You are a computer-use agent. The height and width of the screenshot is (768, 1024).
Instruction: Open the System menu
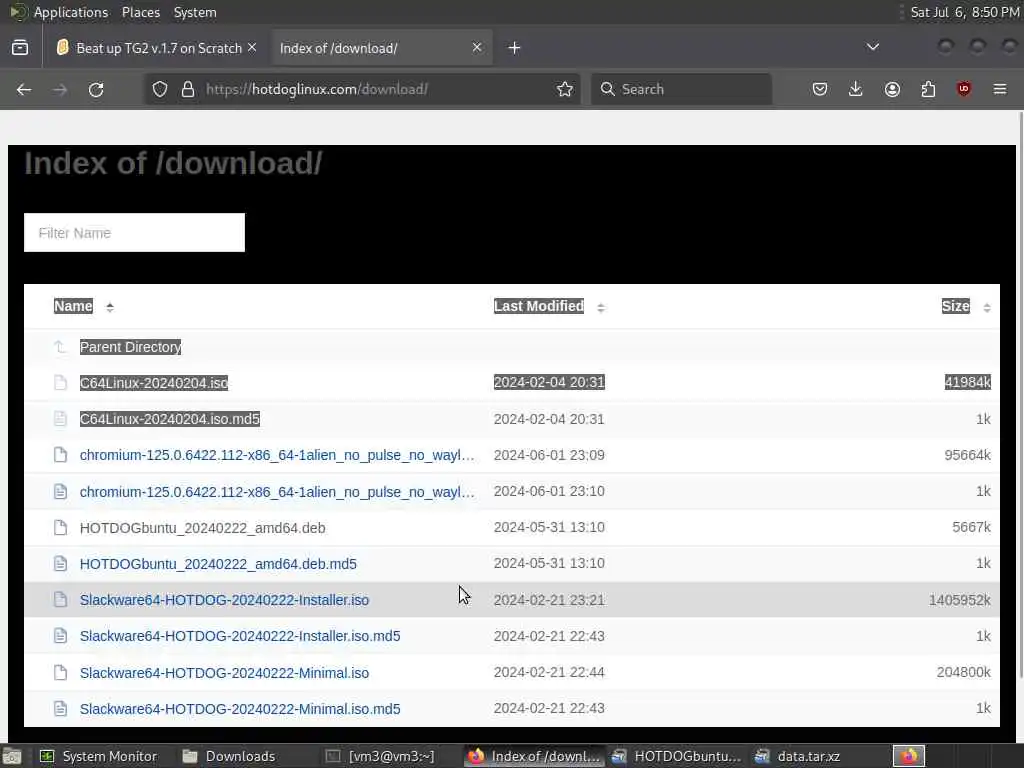pyautogui.click(x=195, y=12)
